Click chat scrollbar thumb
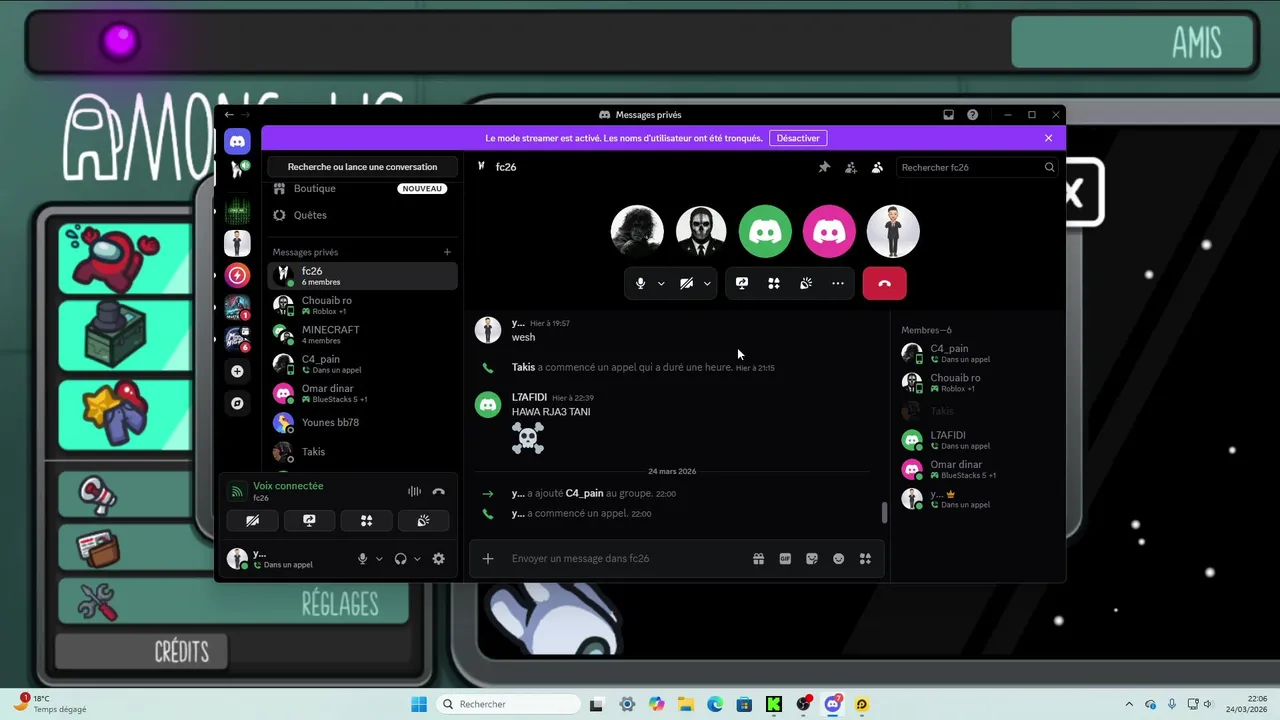This screenshot has height=720, width=1280. coord(884,513)
